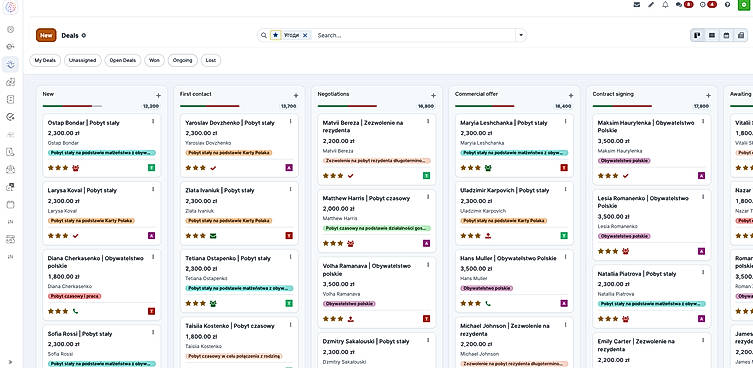Image resolution: width=753 pixels, height=368 pixels.
Task: Select the Won filter
Action: [154, 61]
